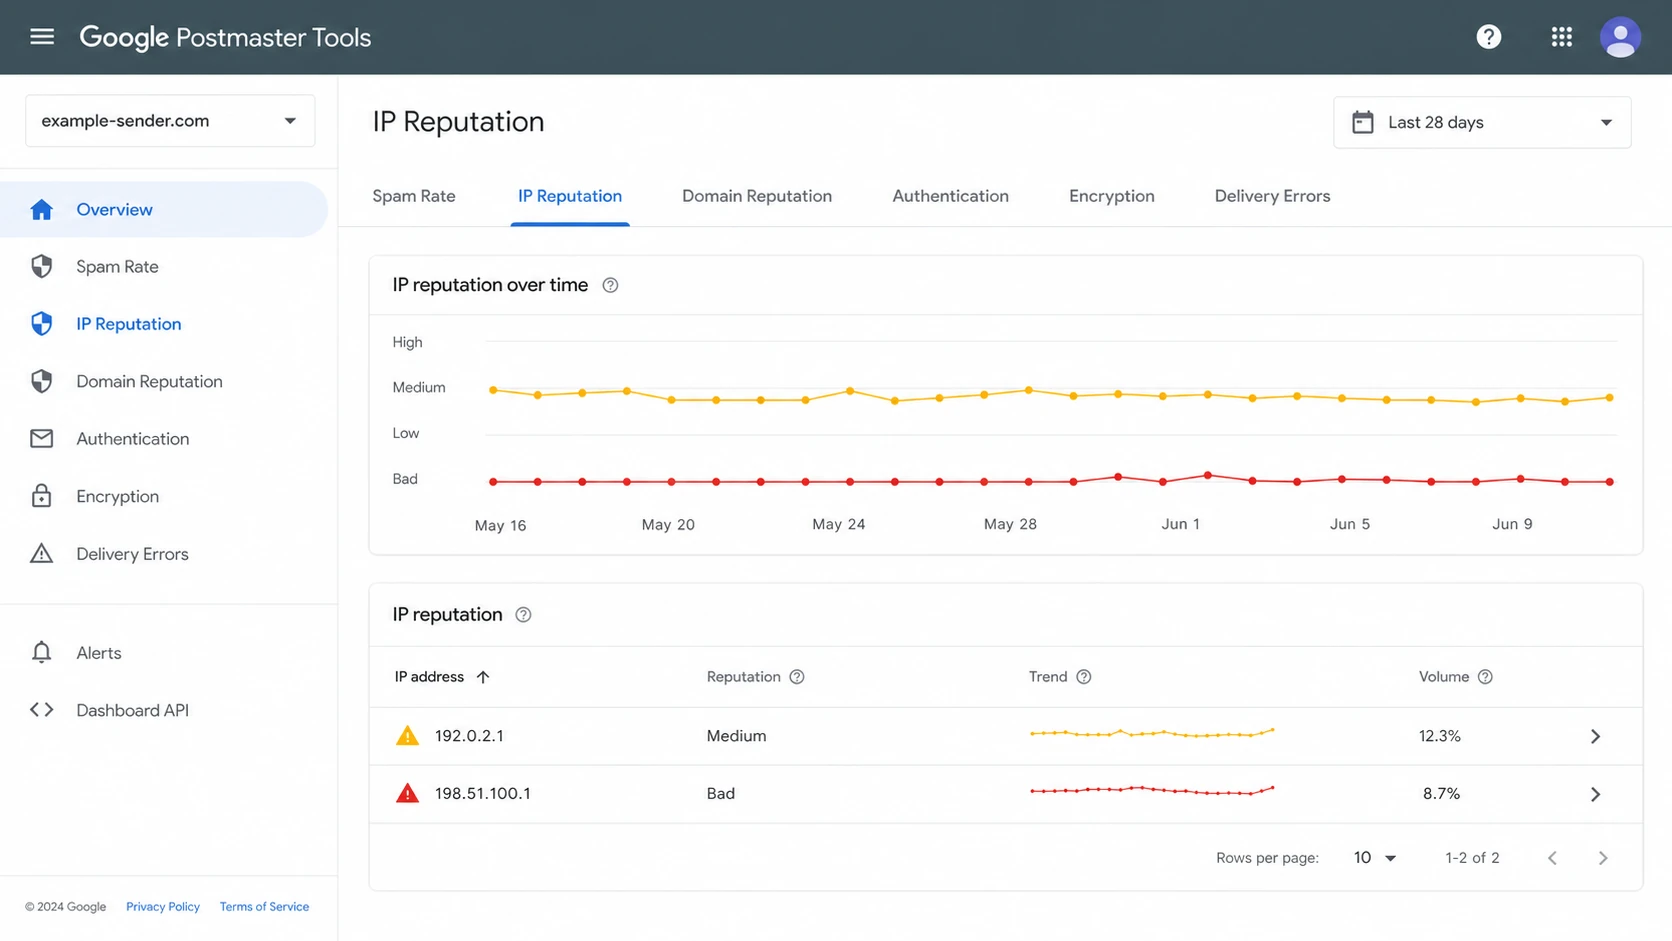
Task: Click the red warning icon for 198.51.100.1
Action: (x=407, y=794)
